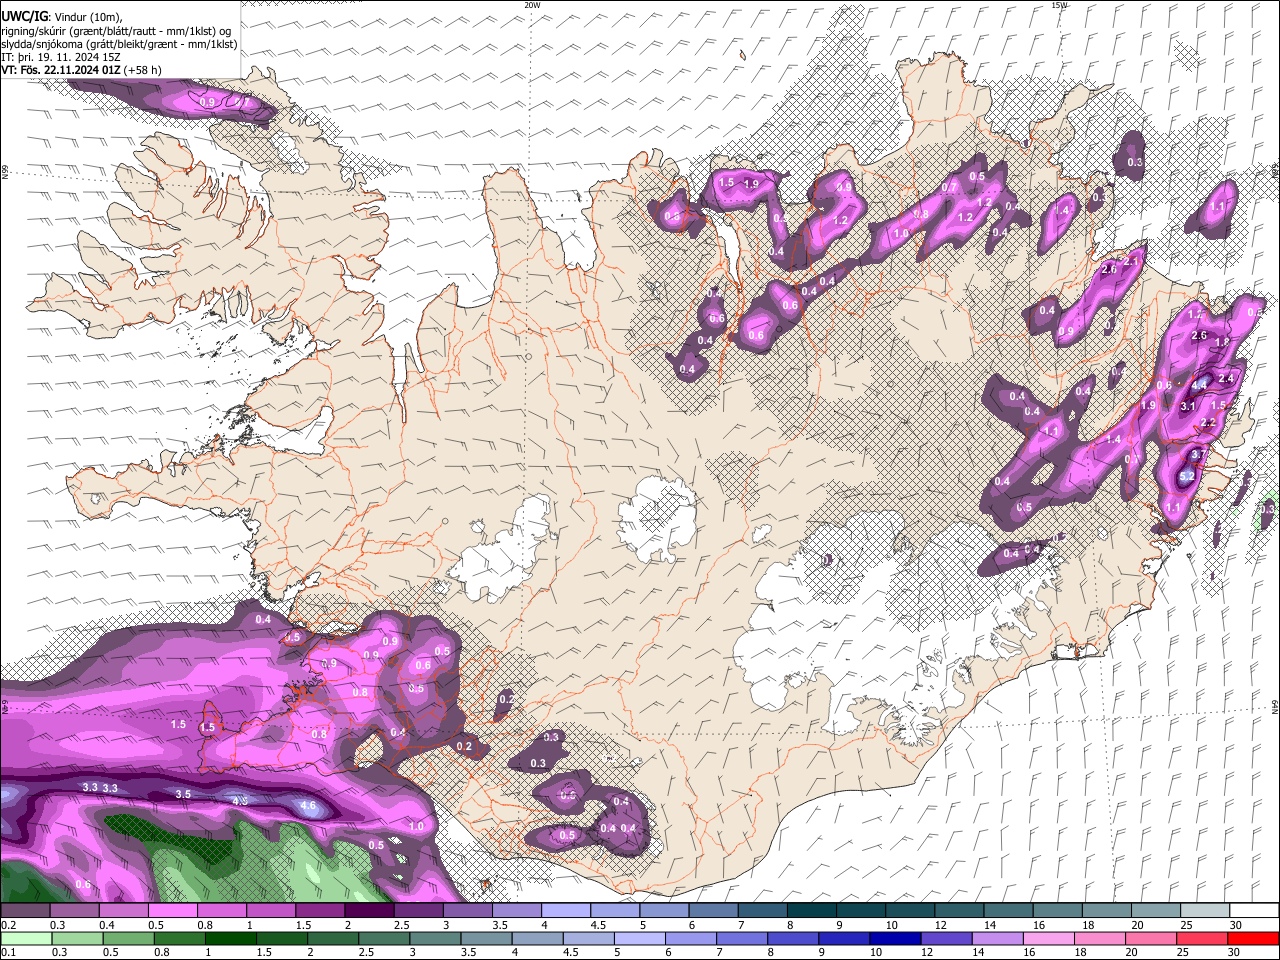Select the 'IT: þri. 19. 11. 2024 15Z' line
This screenshot has height=960, width=1280.
(61, 57)
